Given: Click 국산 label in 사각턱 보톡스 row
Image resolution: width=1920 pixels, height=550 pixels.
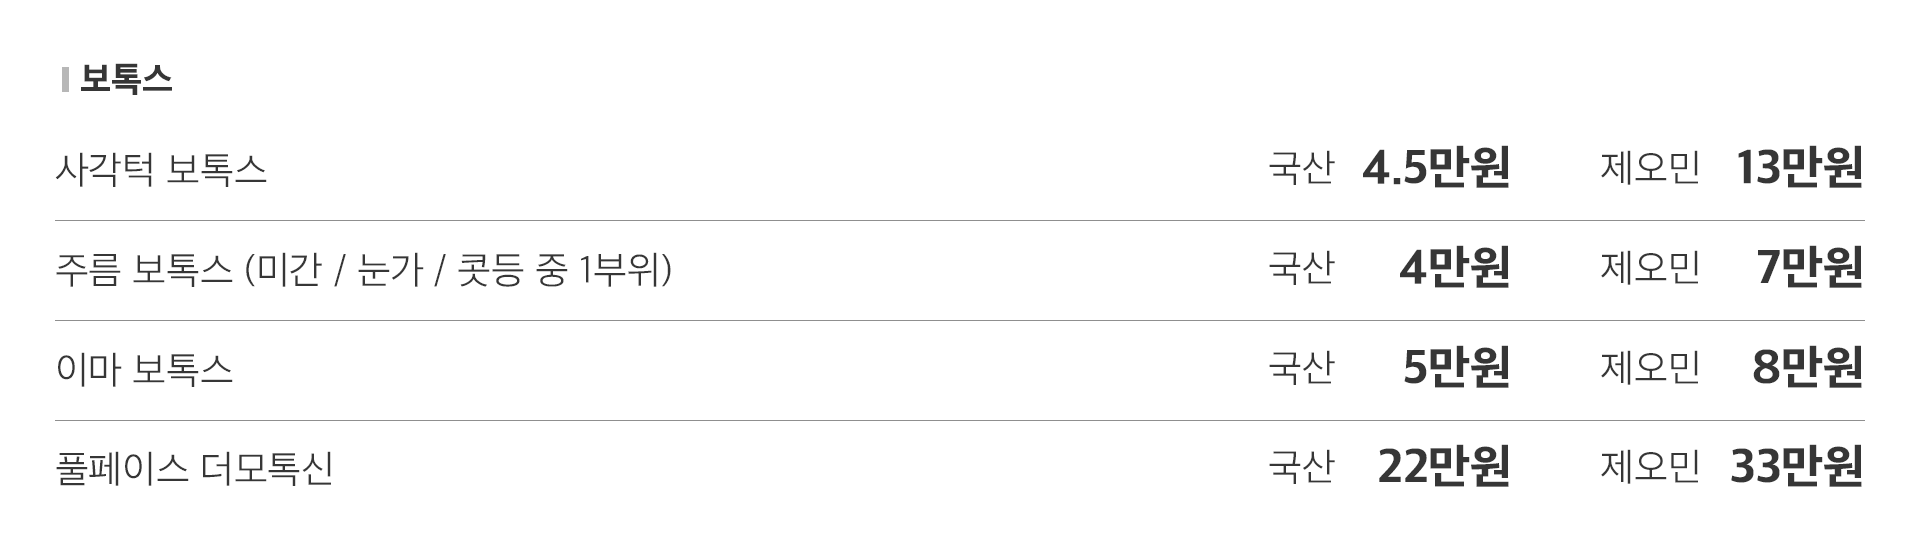Looking at the screenshot, I should 1301,168.
